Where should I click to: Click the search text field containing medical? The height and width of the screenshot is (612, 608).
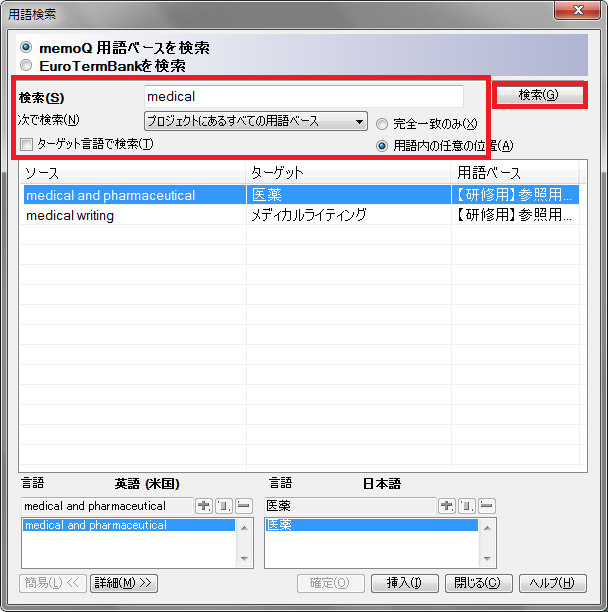pyautogui.click(x=303, y=97)
